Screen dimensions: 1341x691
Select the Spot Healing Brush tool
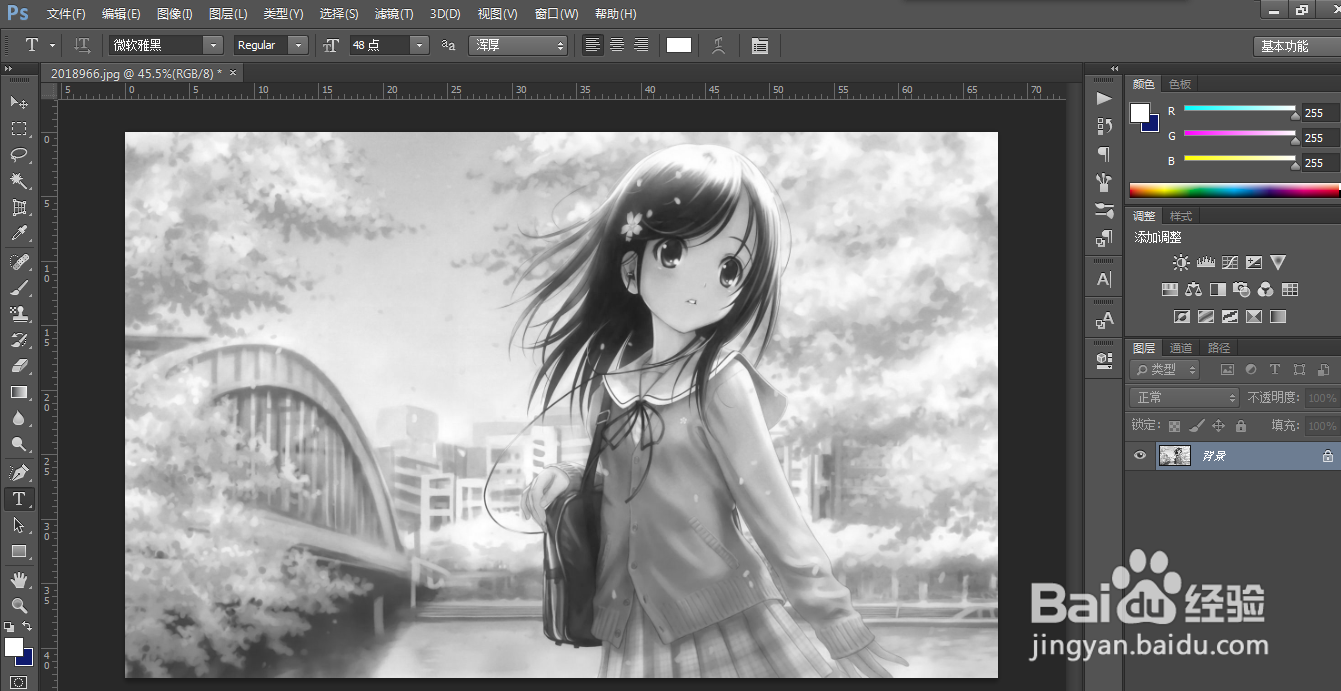click(19, 262)
